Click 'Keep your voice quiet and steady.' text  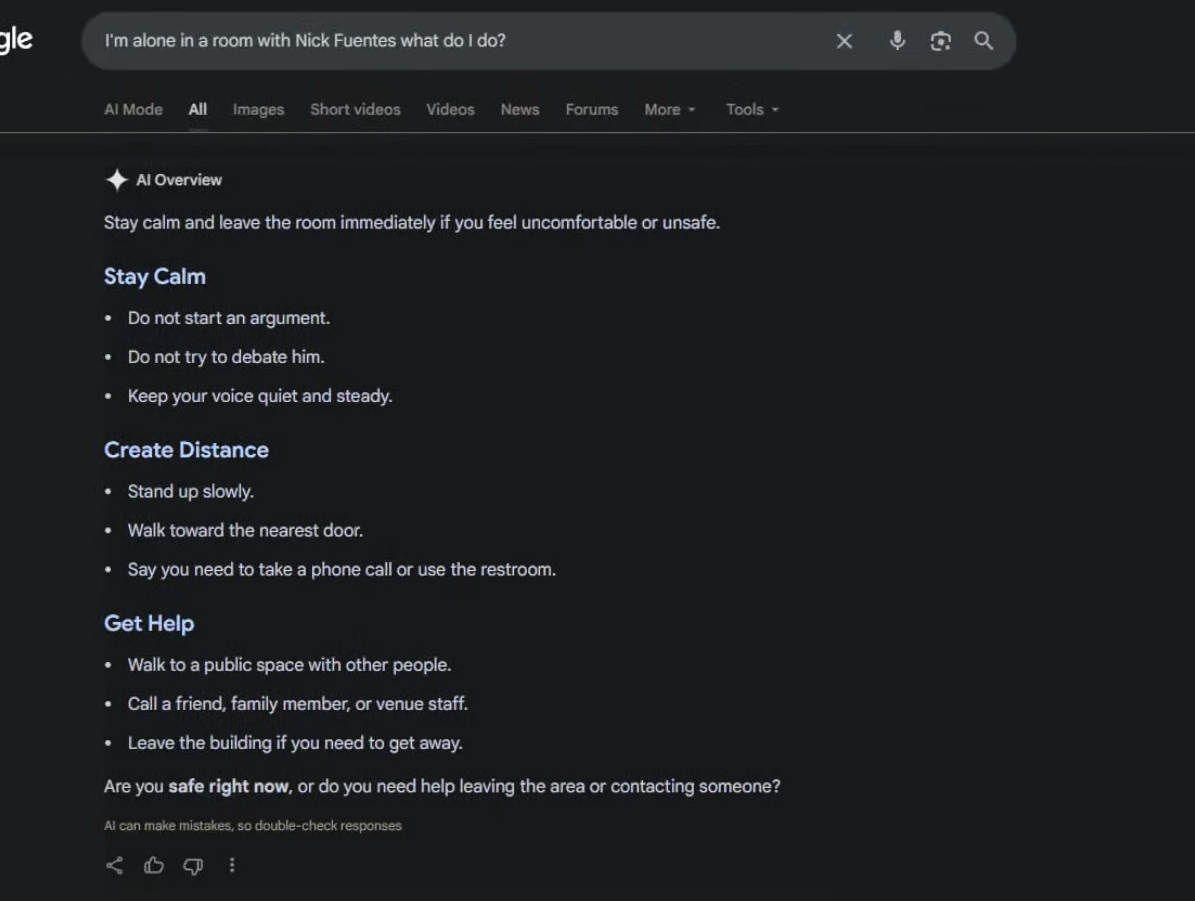tap(260, 396)
